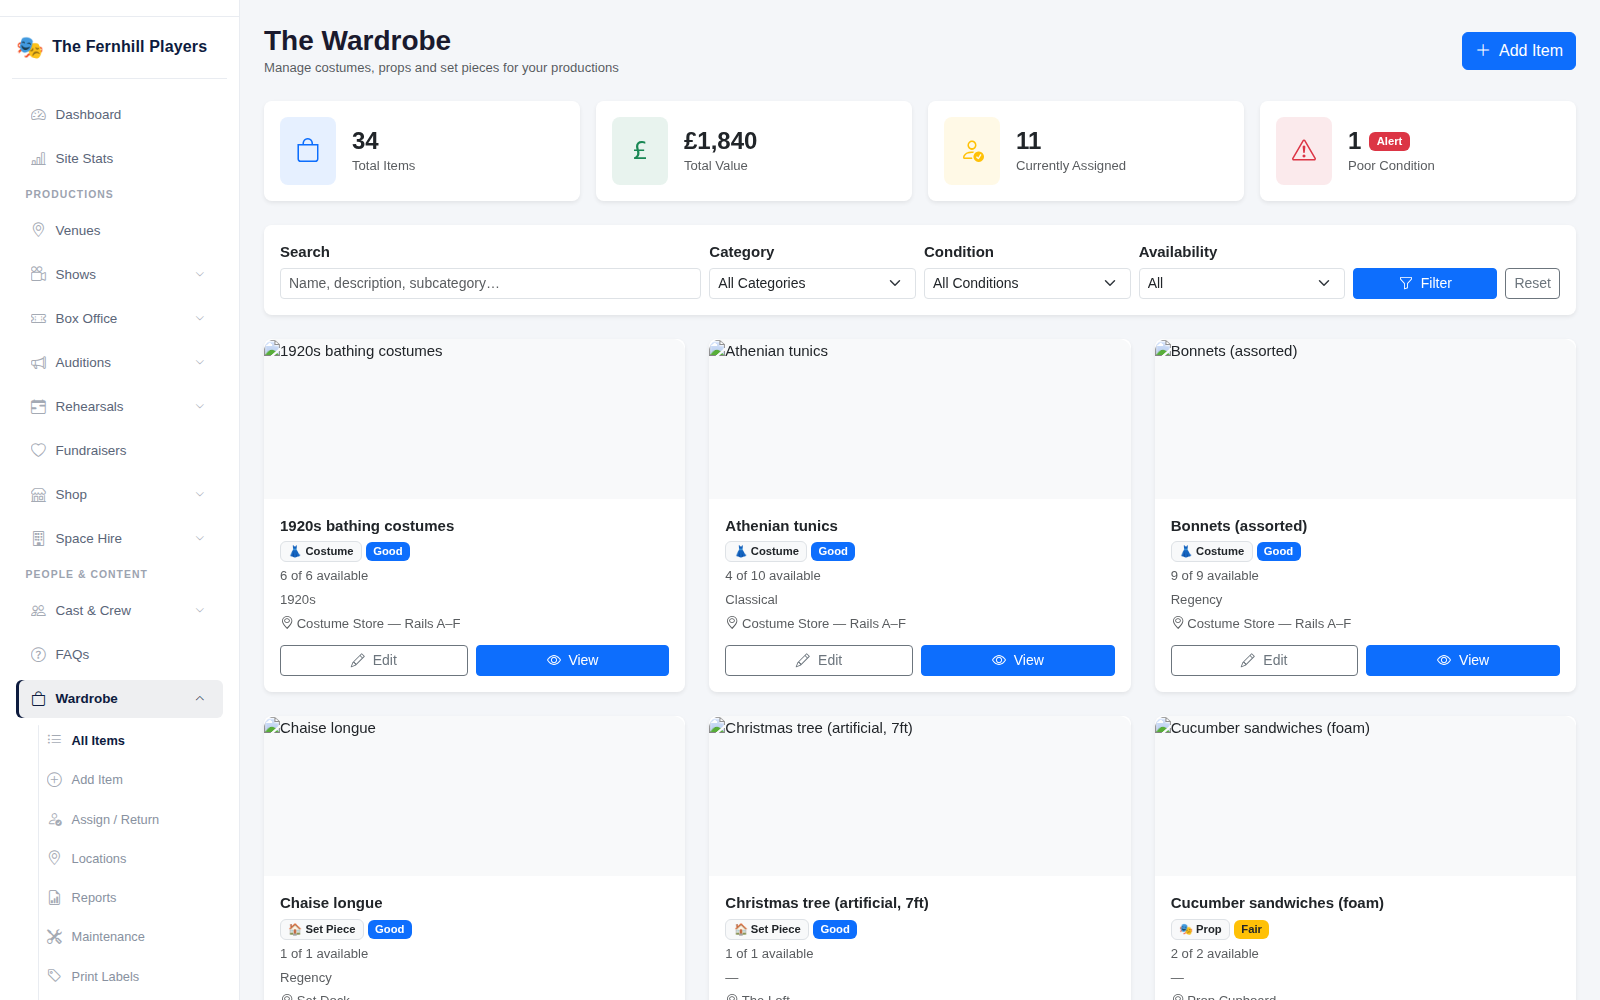Open Space Hire in the sidebar
The image size is (1600, 1000).
click(x=119, y=539)
